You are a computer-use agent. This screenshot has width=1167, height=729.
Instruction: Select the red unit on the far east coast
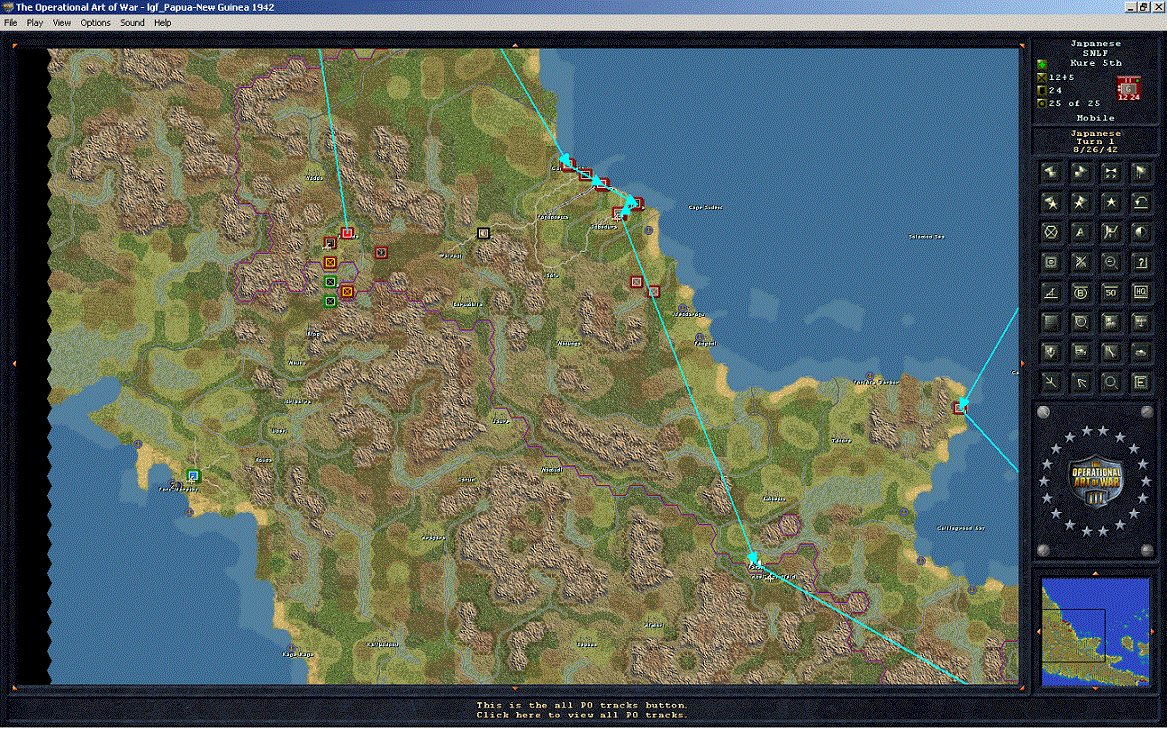pyautogui.click(x=959, y=407)
